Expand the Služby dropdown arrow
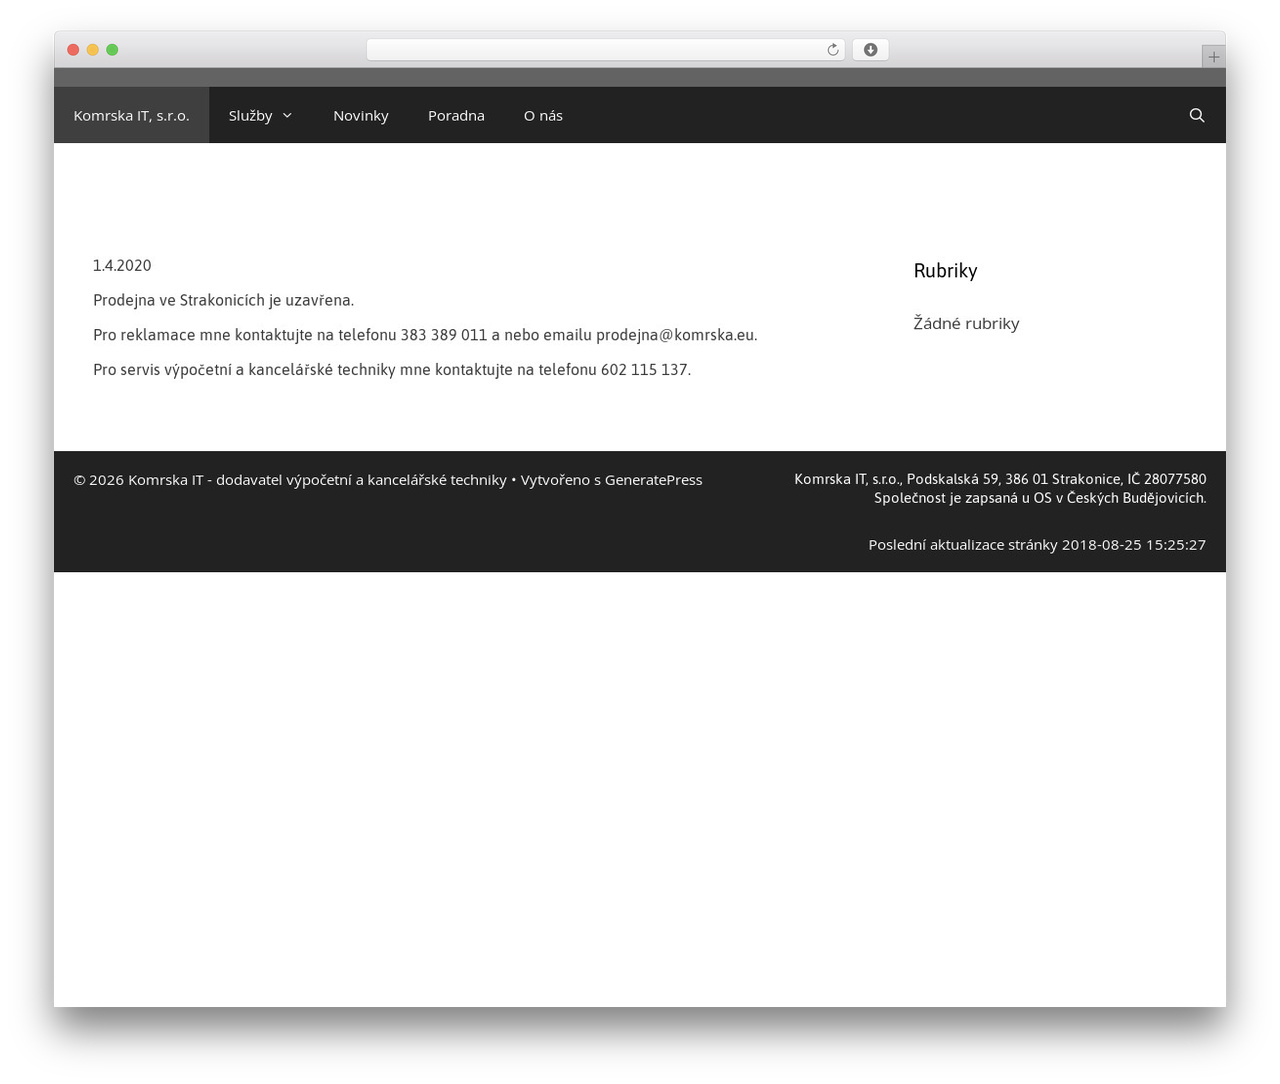 pyautogui.click(x=287, y=116)
